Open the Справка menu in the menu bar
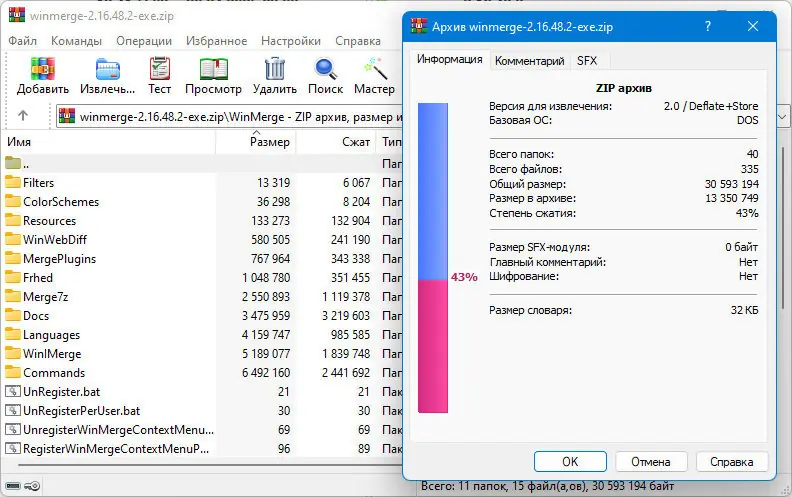792x497 pixels. pyautogui.click(x=358, y=41)
